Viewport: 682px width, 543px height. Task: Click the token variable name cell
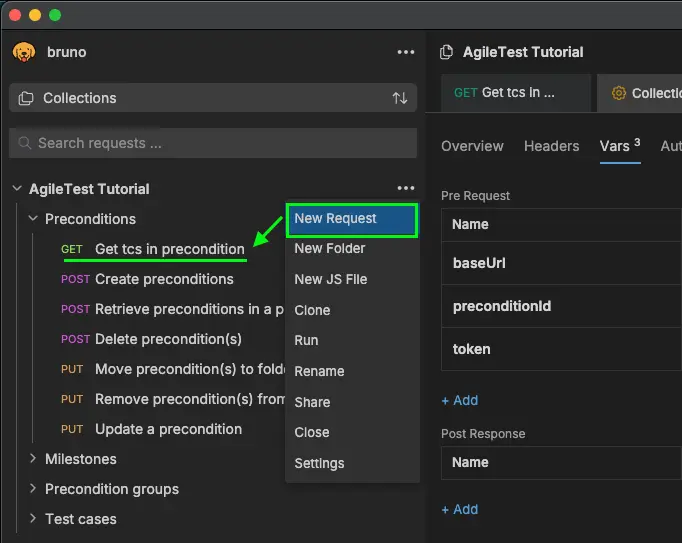[x=561, y=349]
